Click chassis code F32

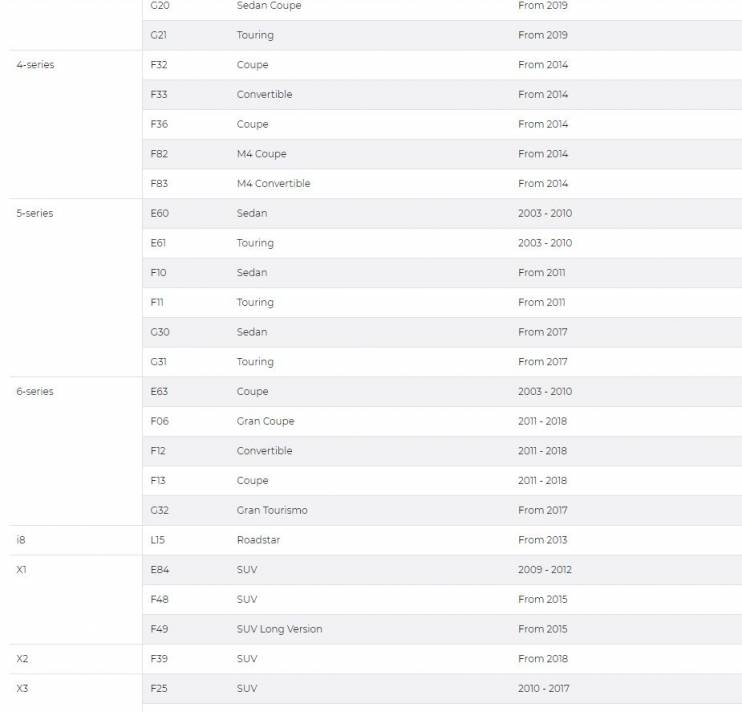[159, 65]
